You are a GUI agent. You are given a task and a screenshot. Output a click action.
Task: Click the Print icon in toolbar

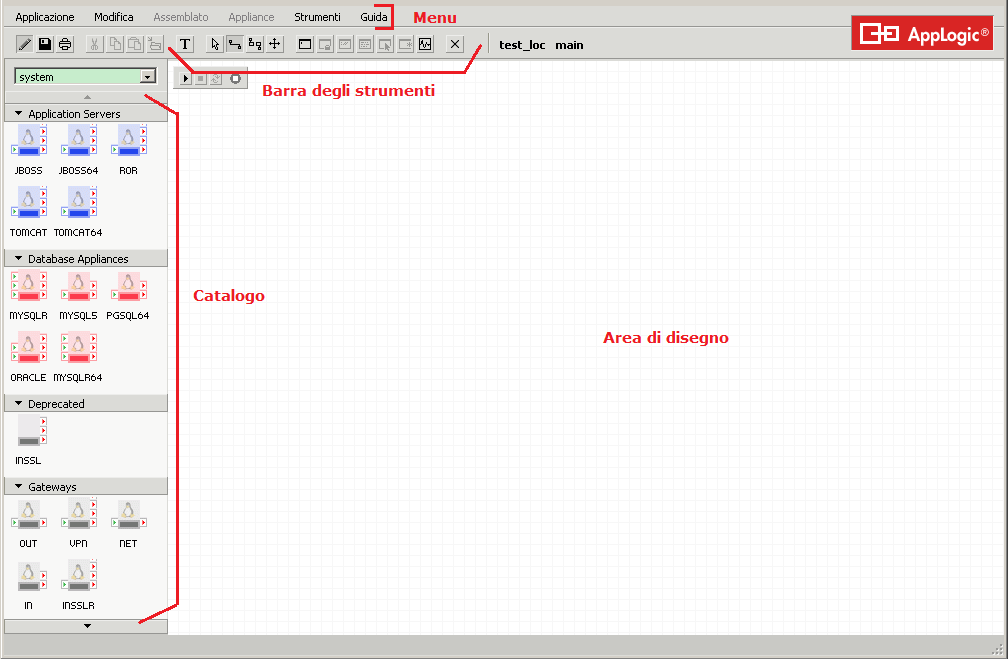pyautogui.click(x=65, y=44)
